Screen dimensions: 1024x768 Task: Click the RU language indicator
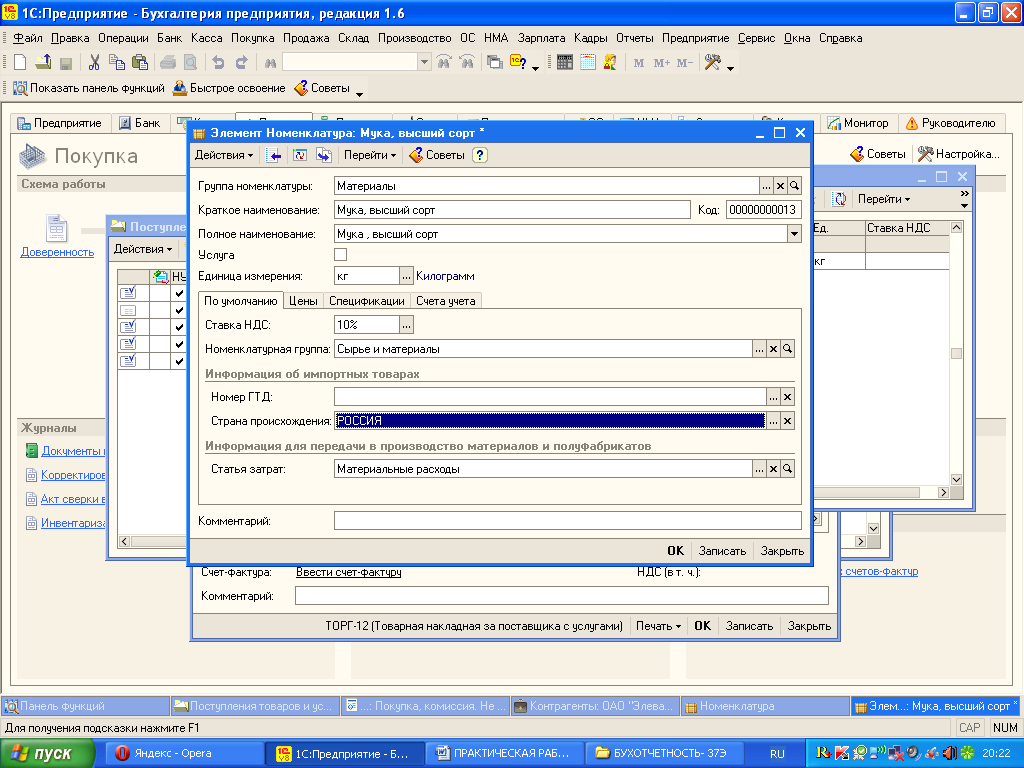[777, 754]
